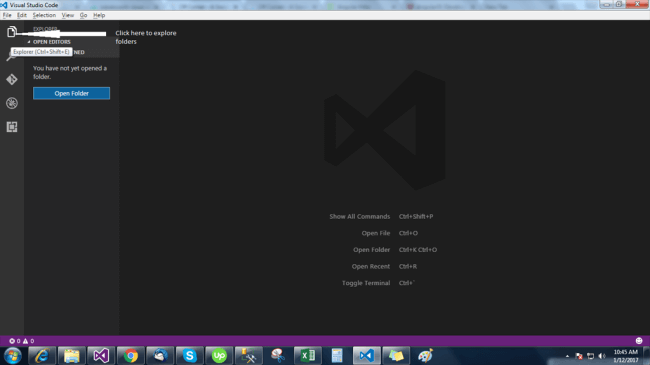Image resolution: width=650 pixels, height=365 pixels.
Task: Open the Debug view icon
Action: tap(12, 103)
